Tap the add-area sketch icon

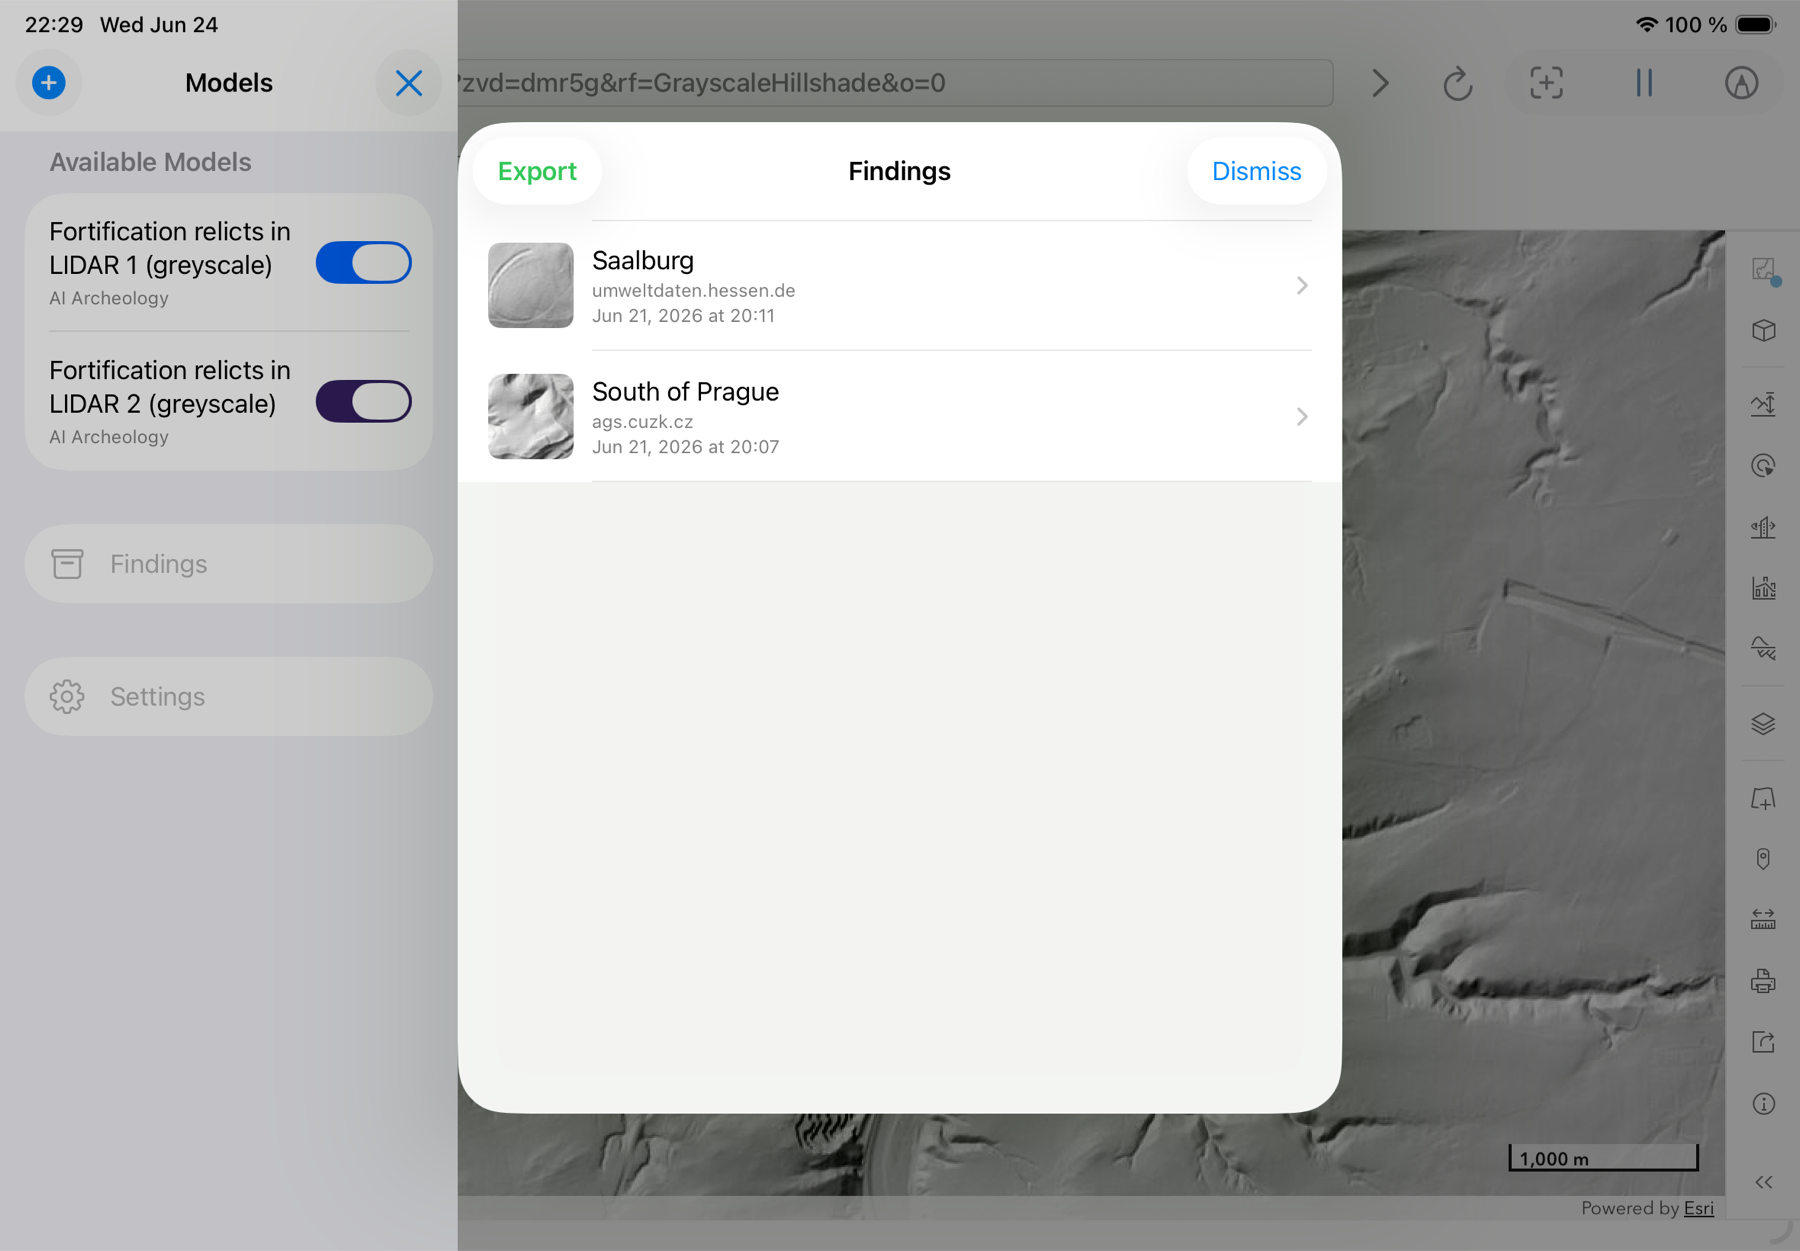coord(1764,799)
